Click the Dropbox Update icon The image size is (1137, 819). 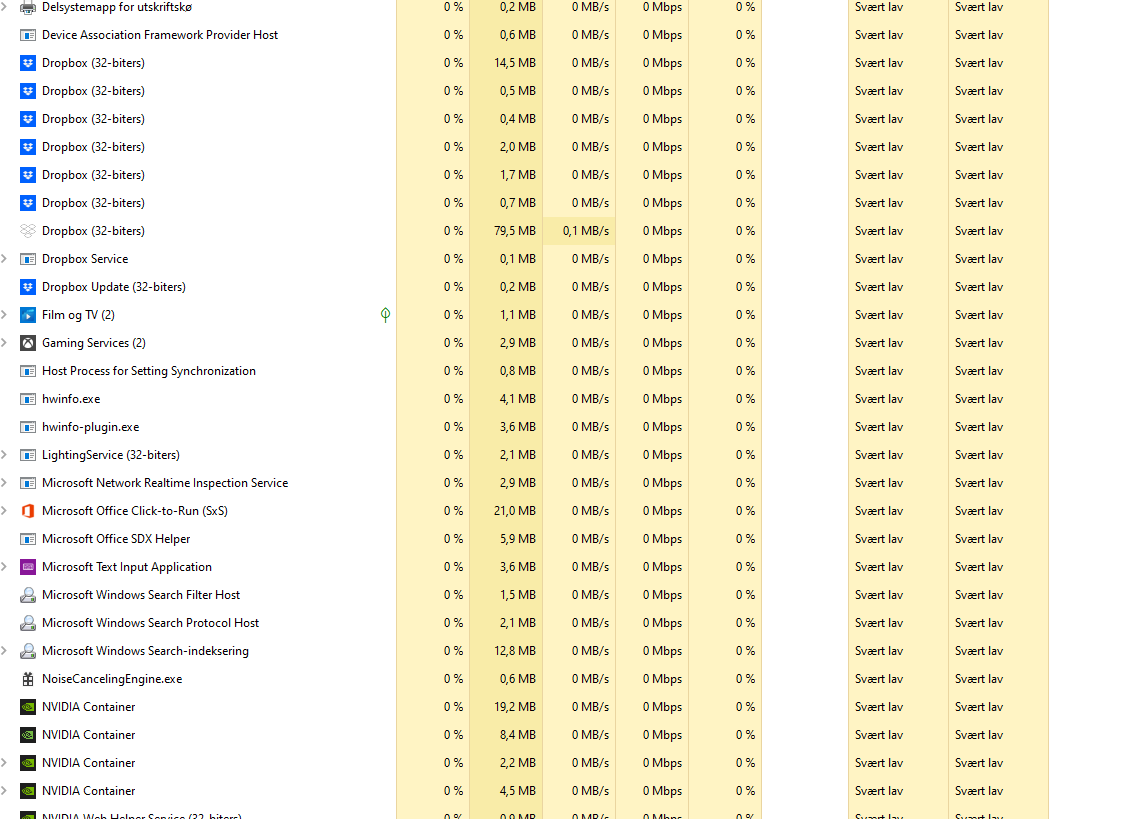point(28,287)
